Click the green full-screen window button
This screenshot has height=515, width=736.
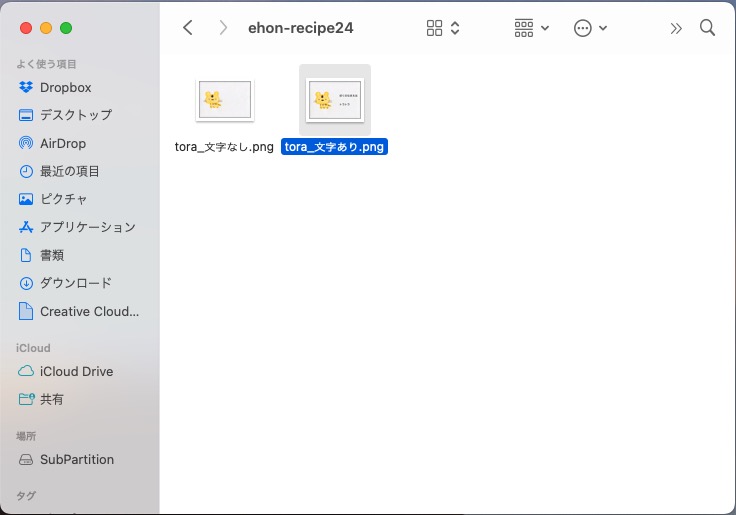tap(66, 28)
